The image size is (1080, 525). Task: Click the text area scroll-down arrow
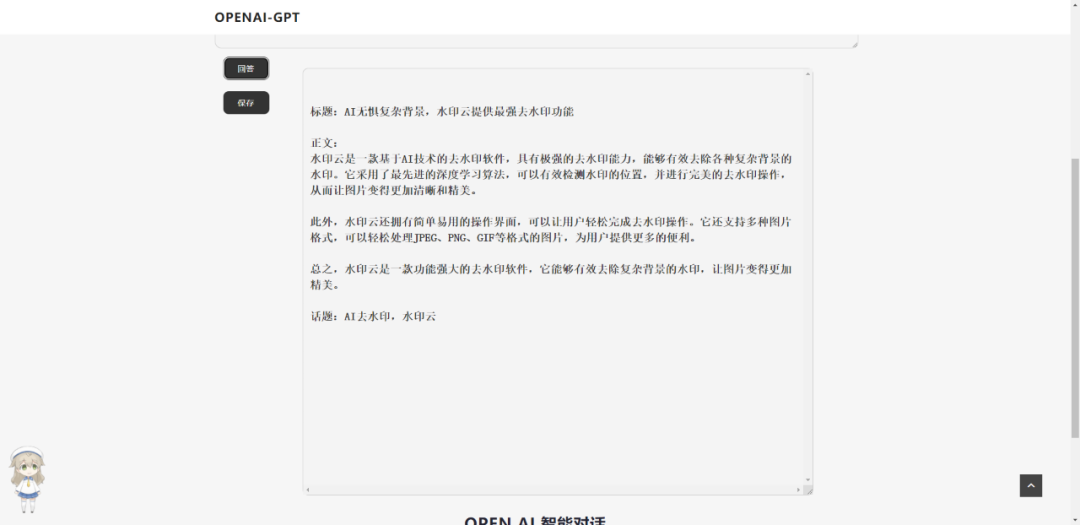pos(808,480)
